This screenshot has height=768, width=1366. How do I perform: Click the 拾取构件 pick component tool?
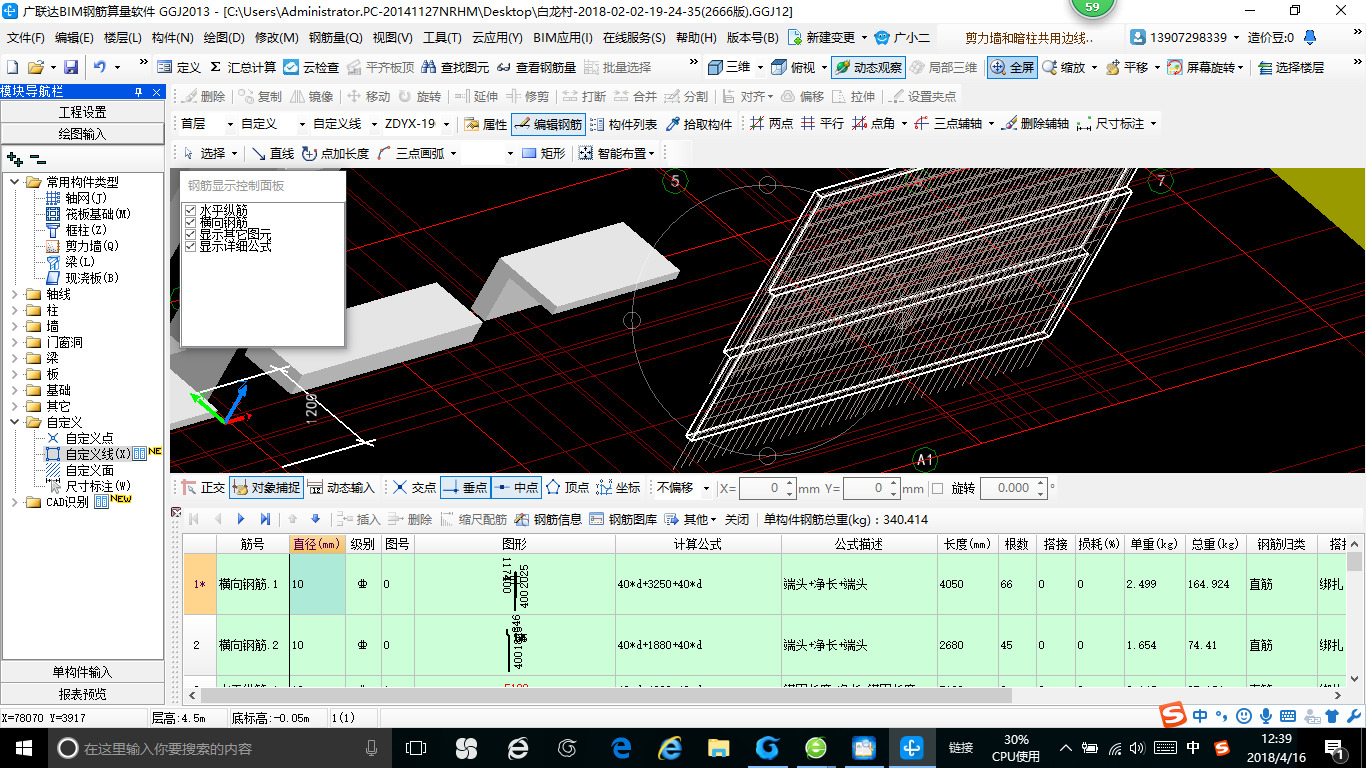coord(699,124)
